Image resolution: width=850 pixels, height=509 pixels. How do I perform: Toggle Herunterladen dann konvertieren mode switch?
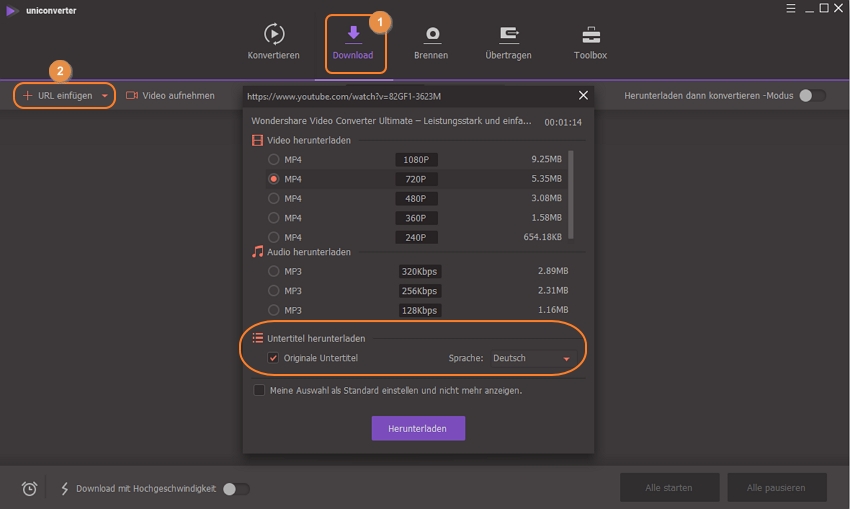tap(813, 95)
